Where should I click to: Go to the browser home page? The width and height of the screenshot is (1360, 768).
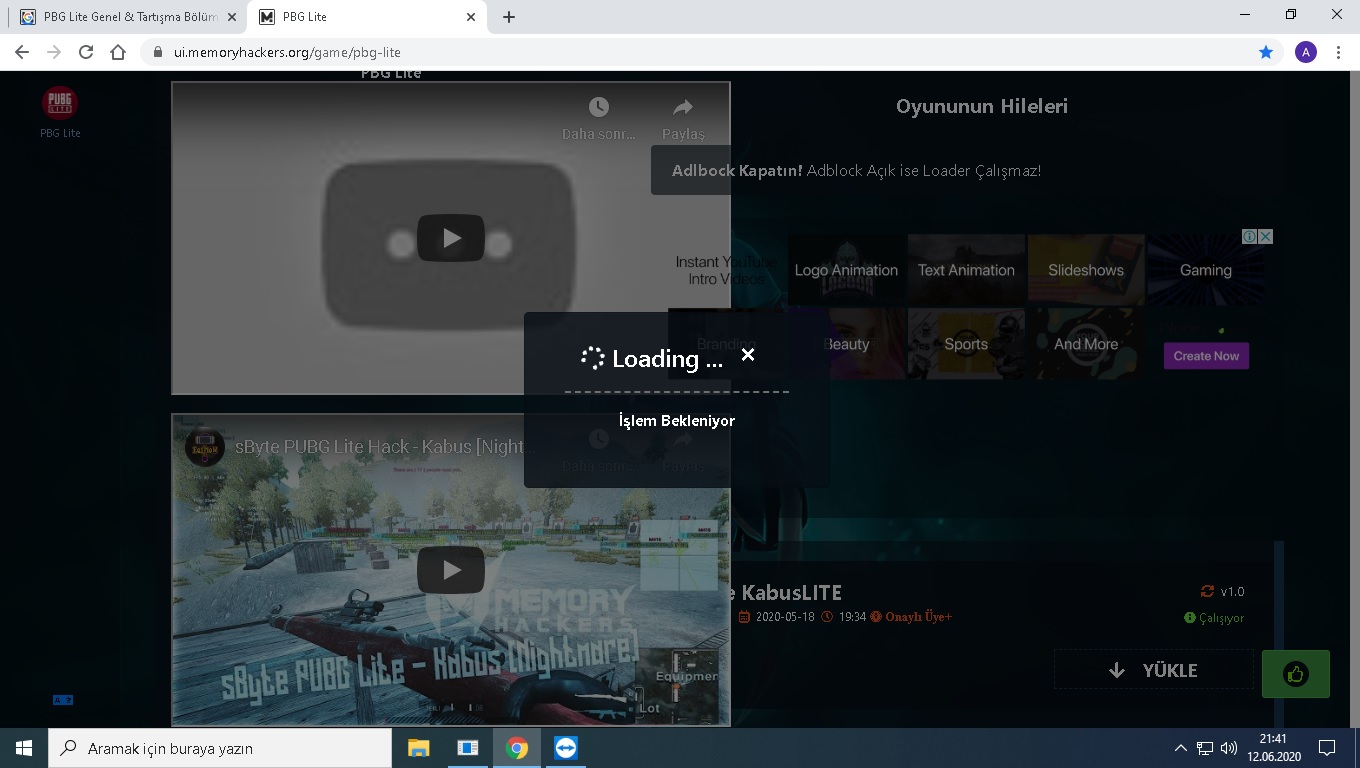[118, 52]
